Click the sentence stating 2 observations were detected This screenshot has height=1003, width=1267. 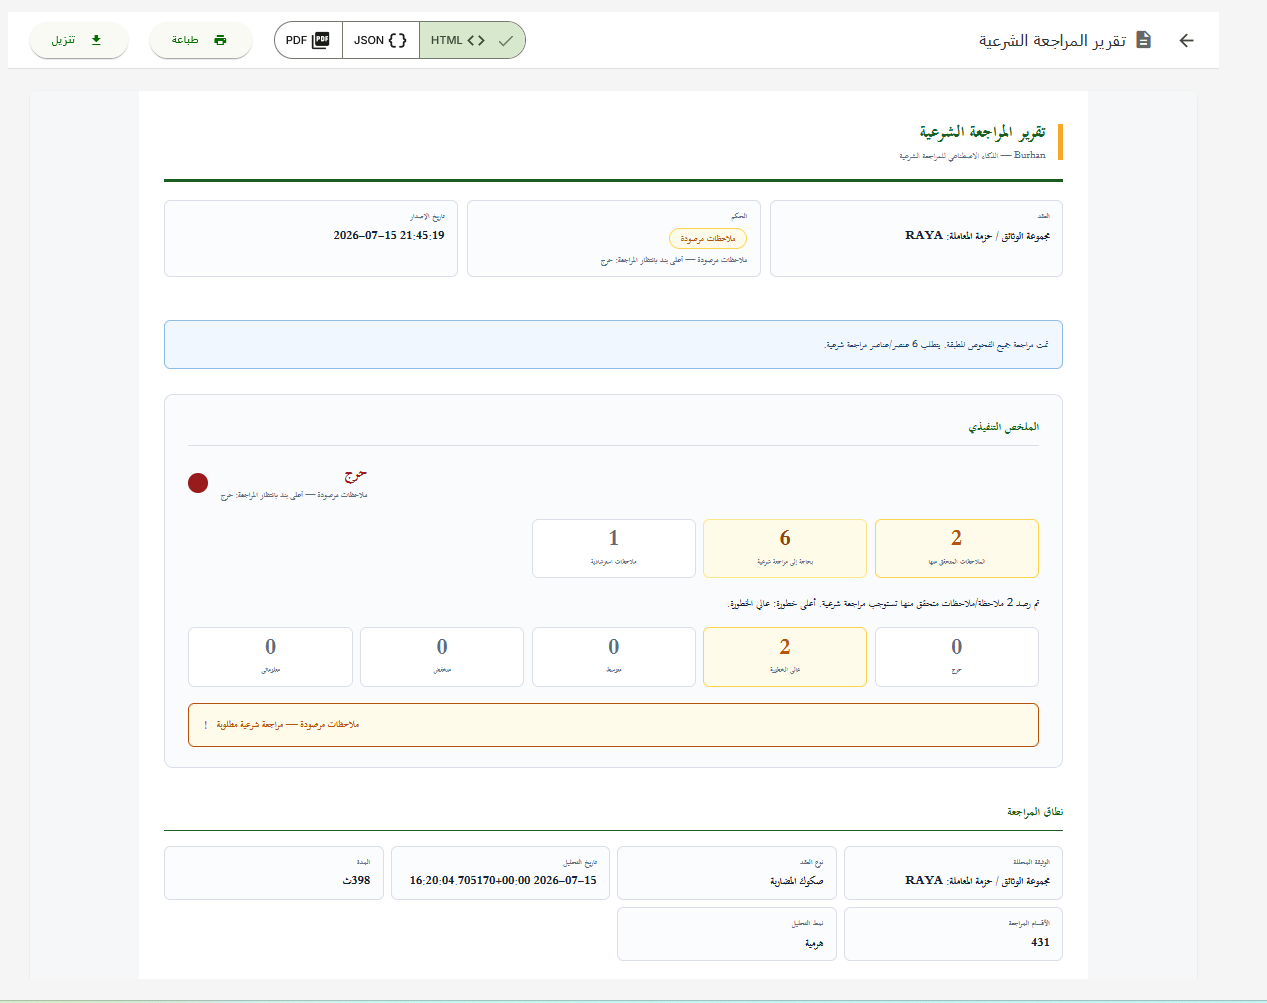(884, 604)
